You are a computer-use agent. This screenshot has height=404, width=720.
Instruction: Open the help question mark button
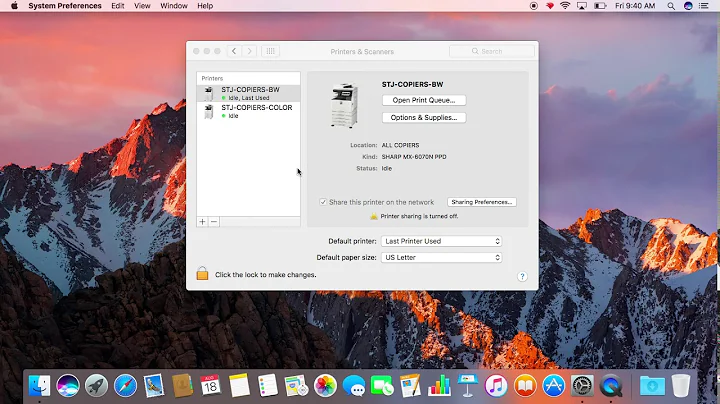pos(522,276)
